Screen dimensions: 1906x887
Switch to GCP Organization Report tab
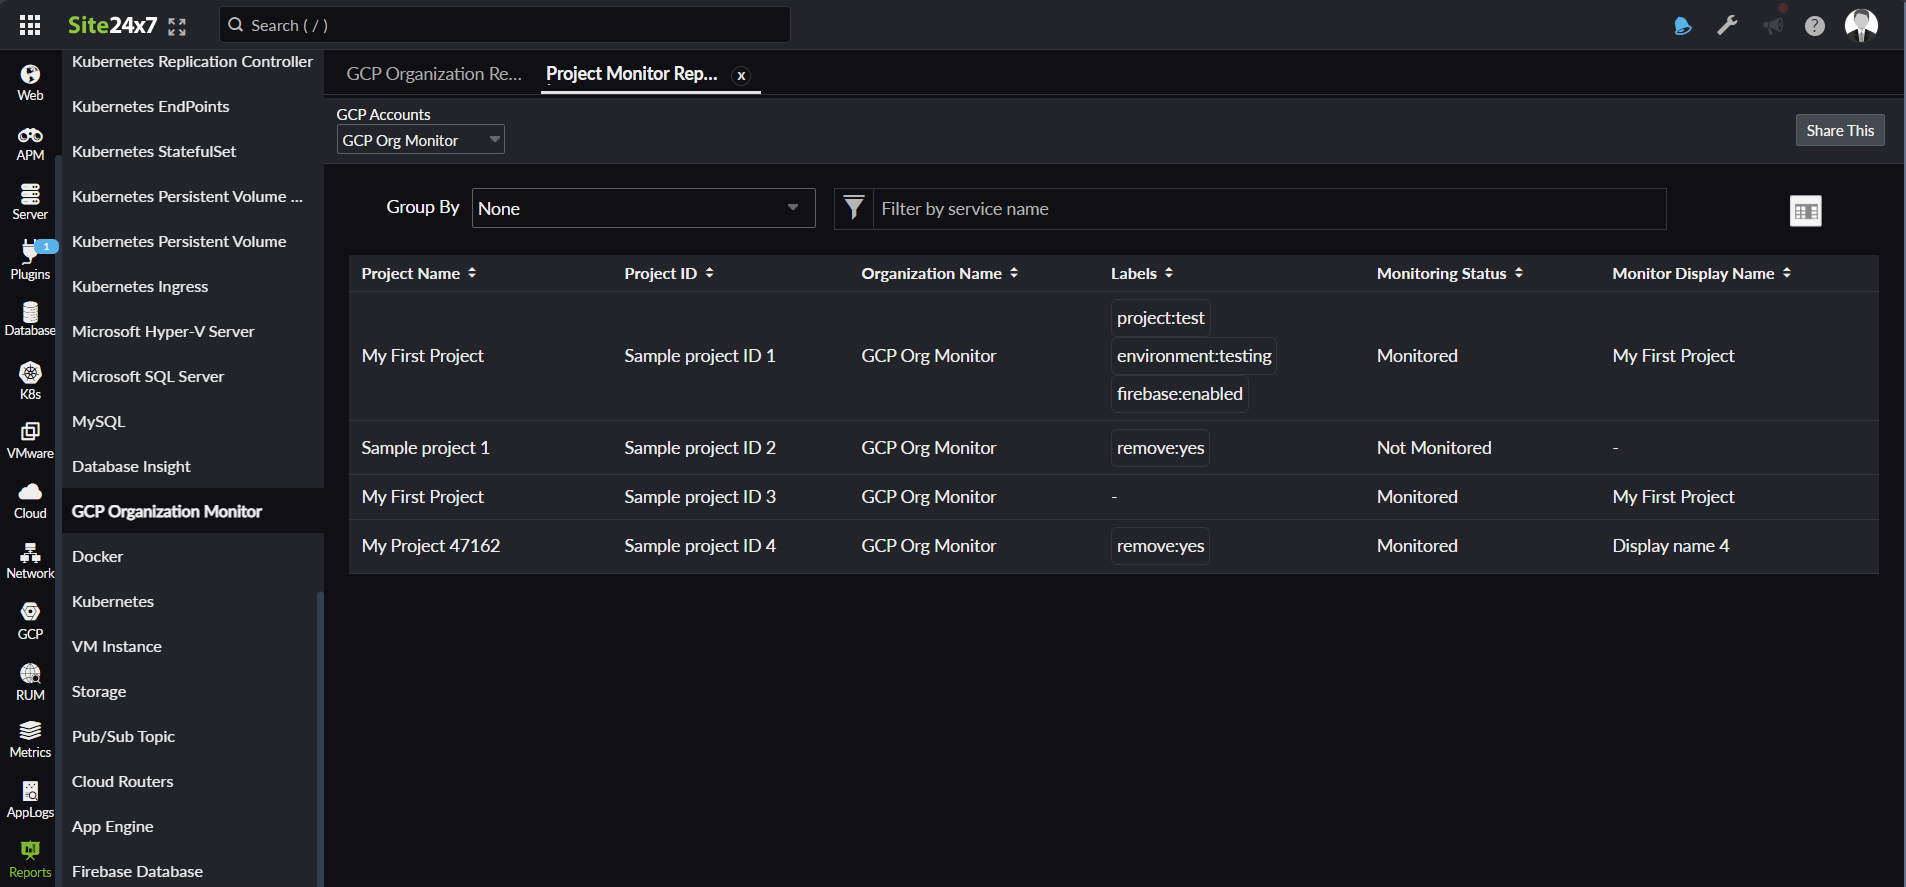(433, 74)
